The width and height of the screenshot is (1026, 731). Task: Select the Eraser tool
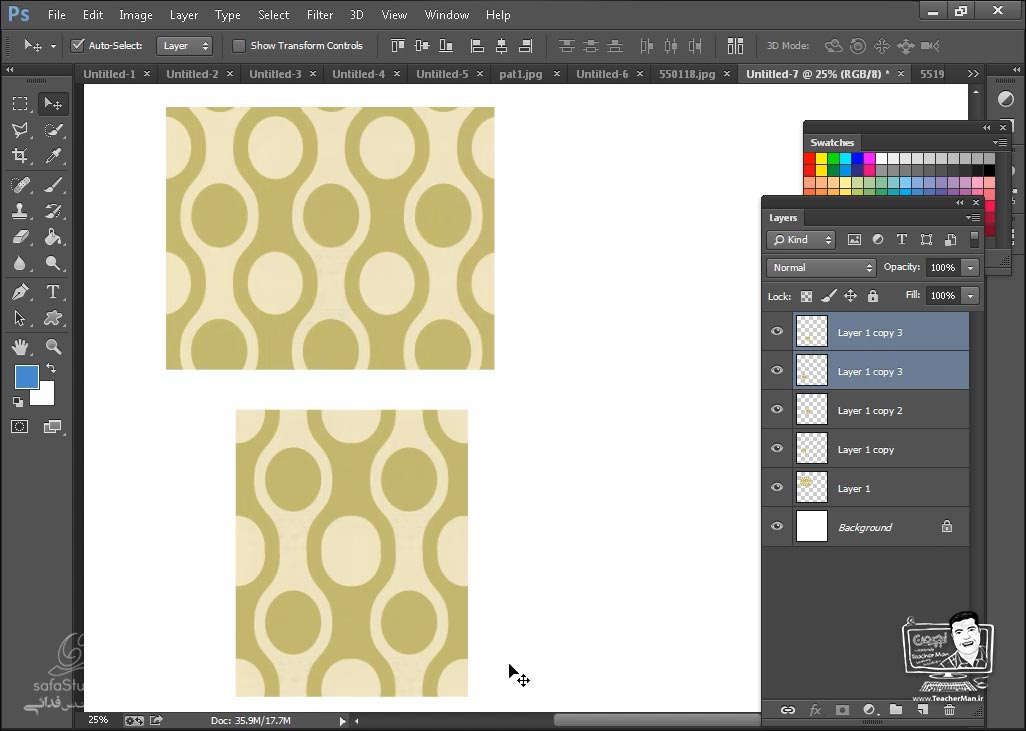pos(20,237)
